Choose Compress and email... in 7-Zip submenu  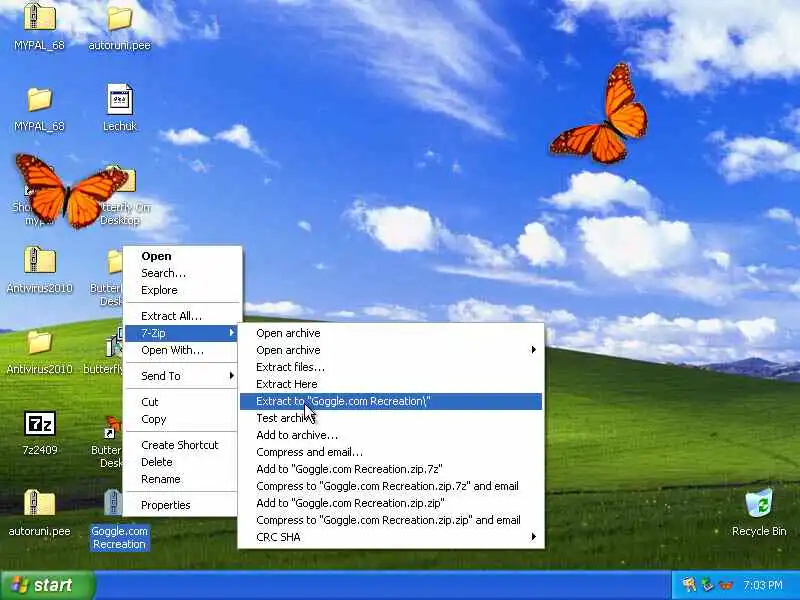[391, 452]
